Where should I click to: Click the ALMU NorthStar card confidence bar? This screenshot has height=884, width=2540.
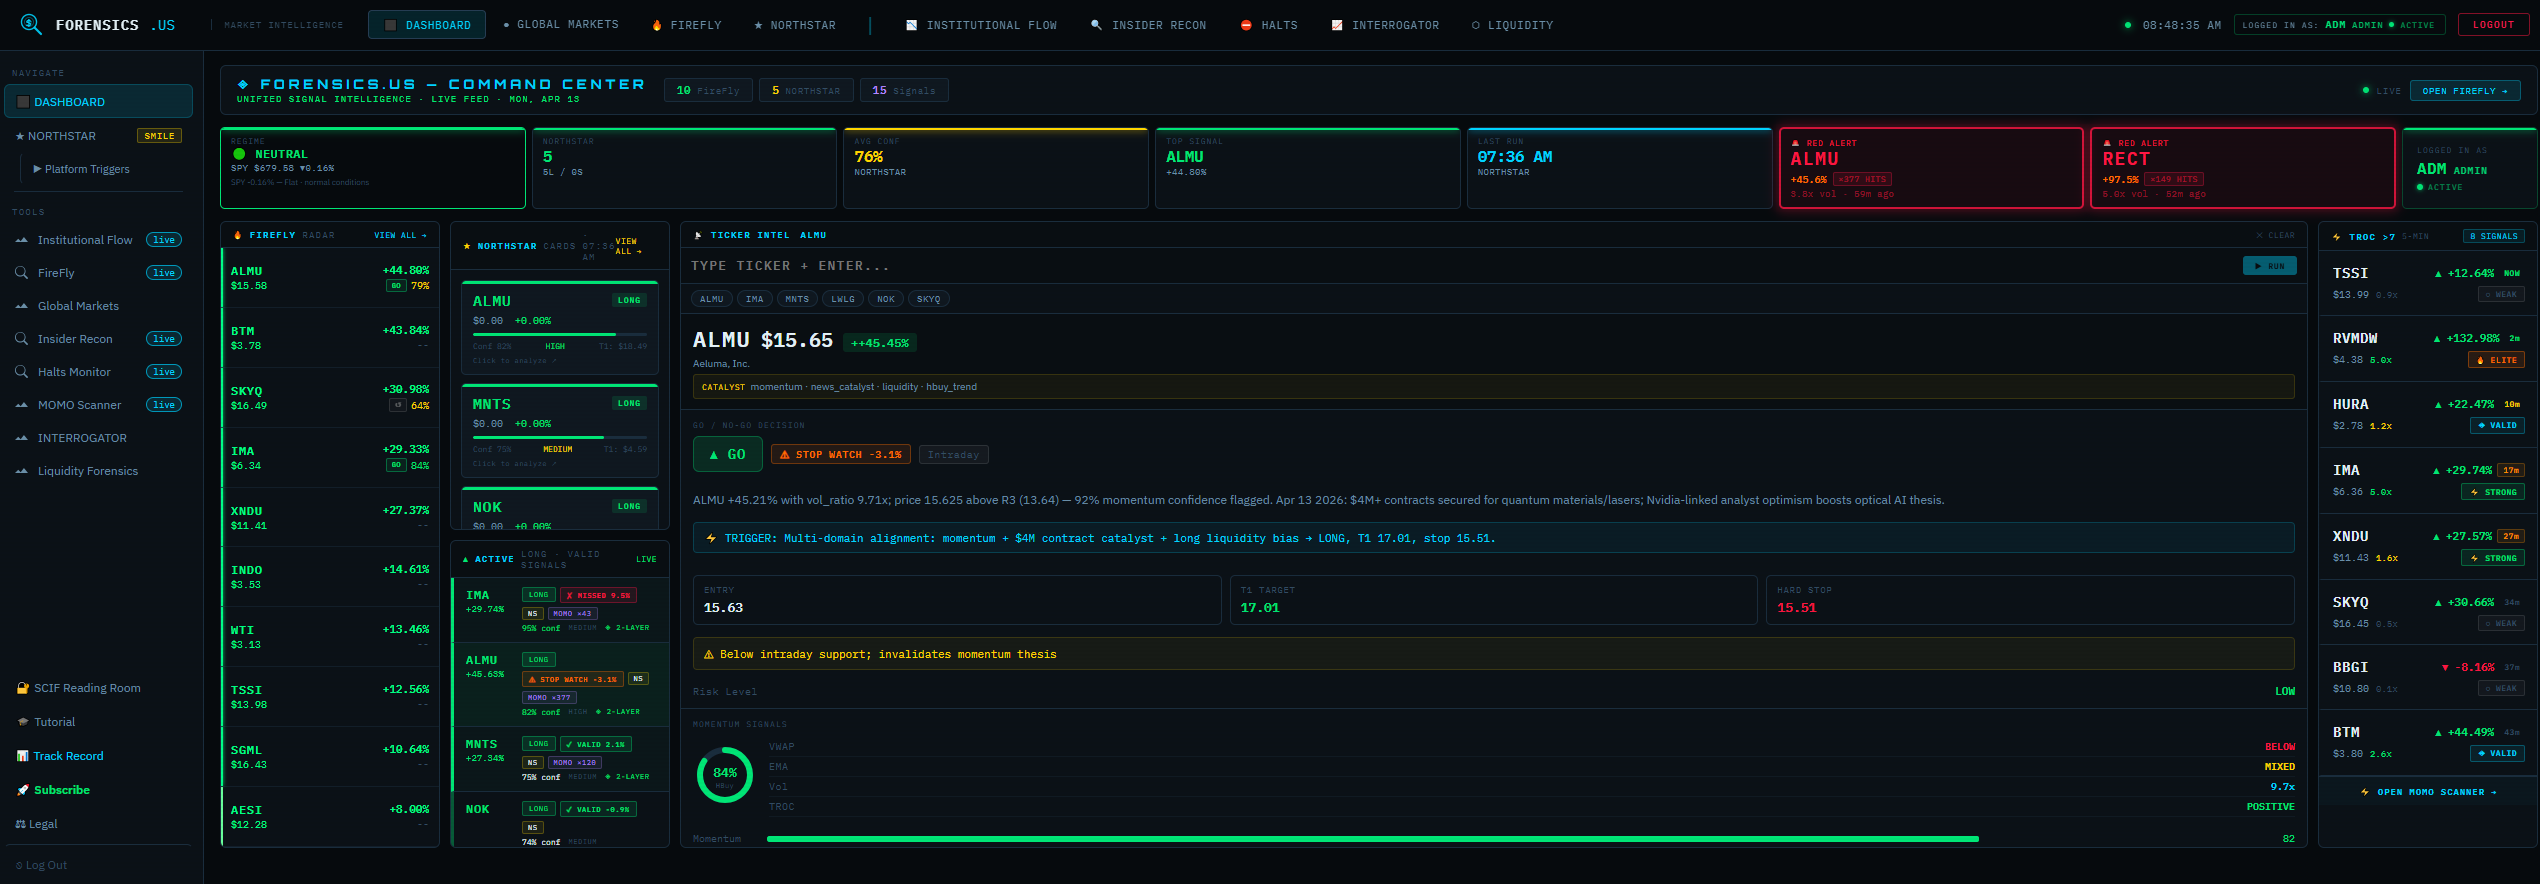560,334
